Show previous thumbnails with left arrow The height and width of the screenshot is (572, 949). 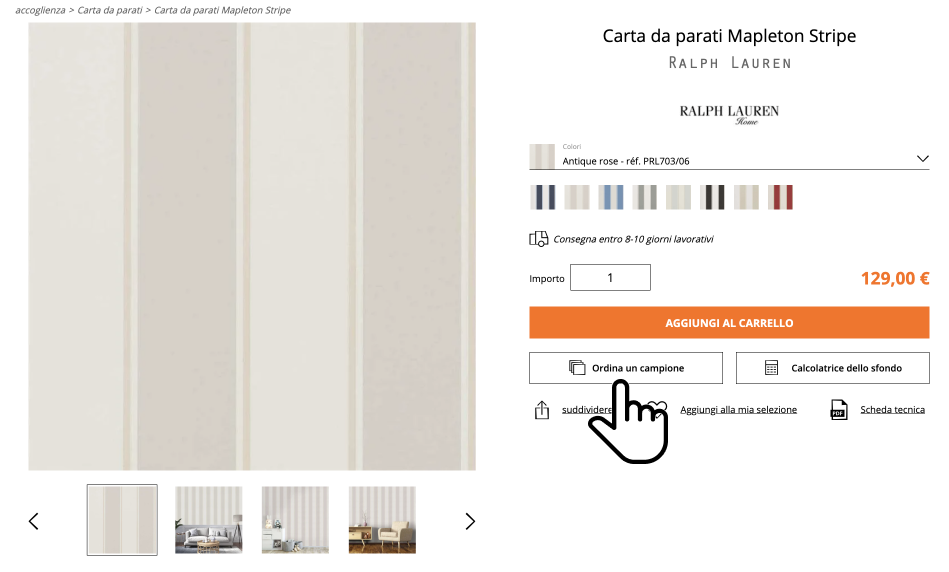pyautogui.click(x=34, y=521)
